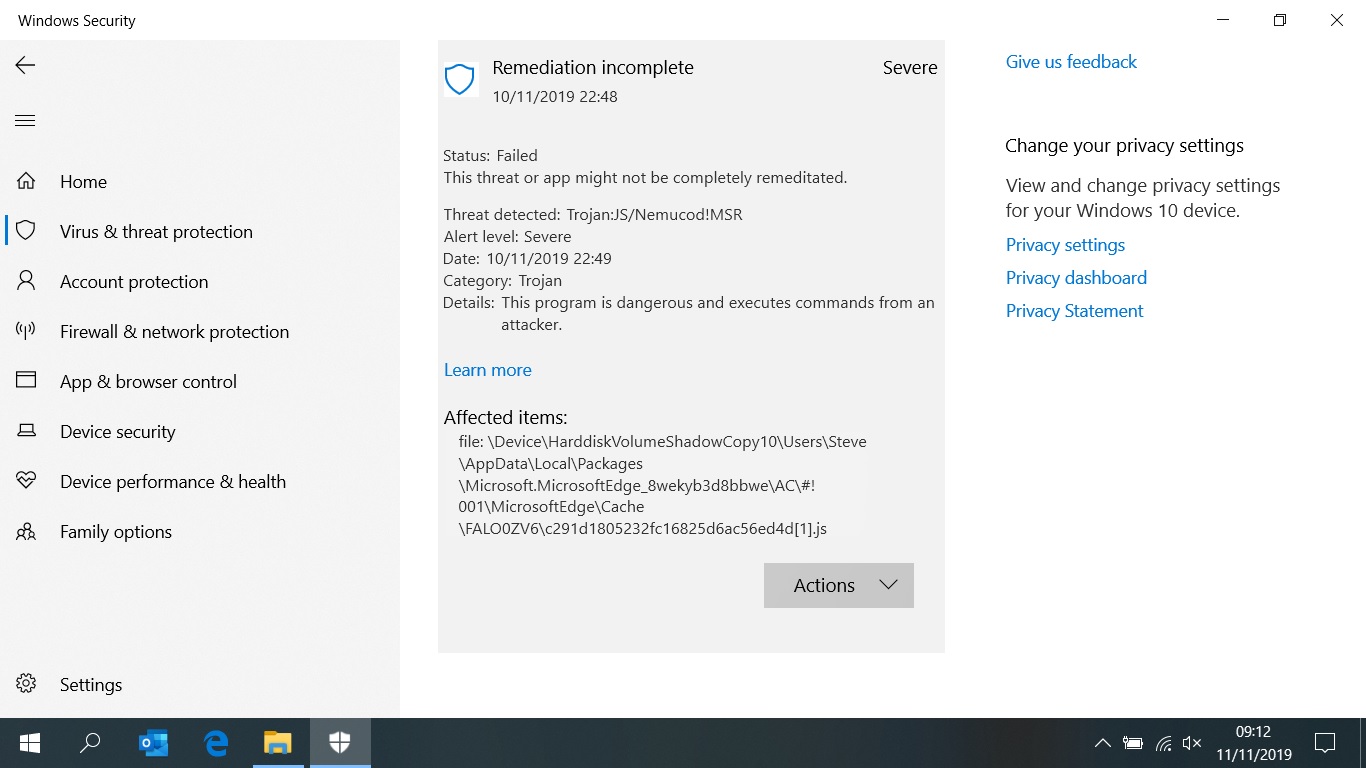Launch Microsoft Edge from the taskbar

[x=216, y=743]
